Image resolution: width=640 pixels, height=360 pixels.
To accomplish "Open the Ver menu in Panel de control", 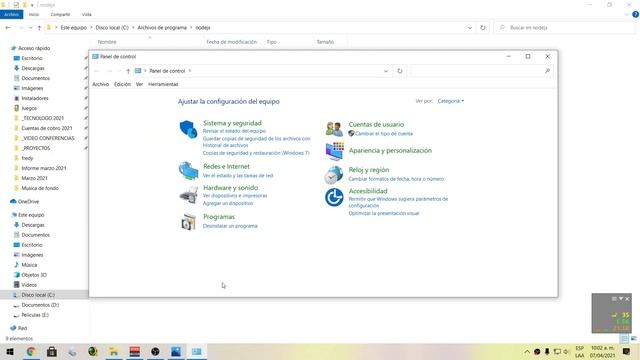I will (140, 84).
